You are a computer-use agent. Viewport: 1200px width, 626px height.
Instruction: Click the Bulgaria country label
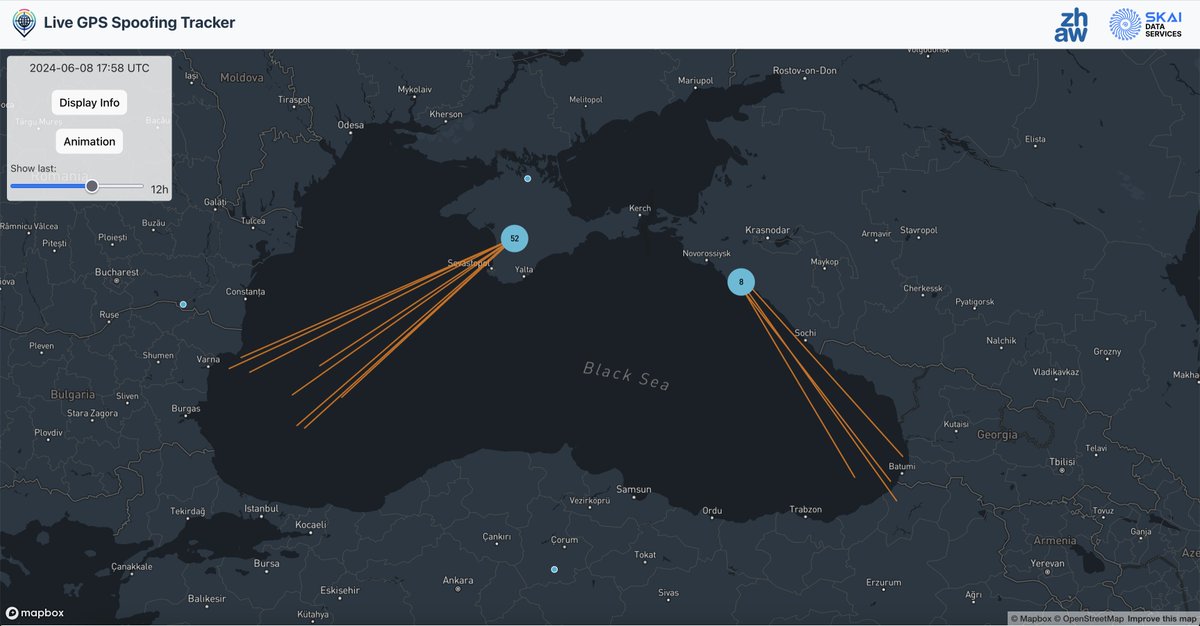[x=72, y=395]
